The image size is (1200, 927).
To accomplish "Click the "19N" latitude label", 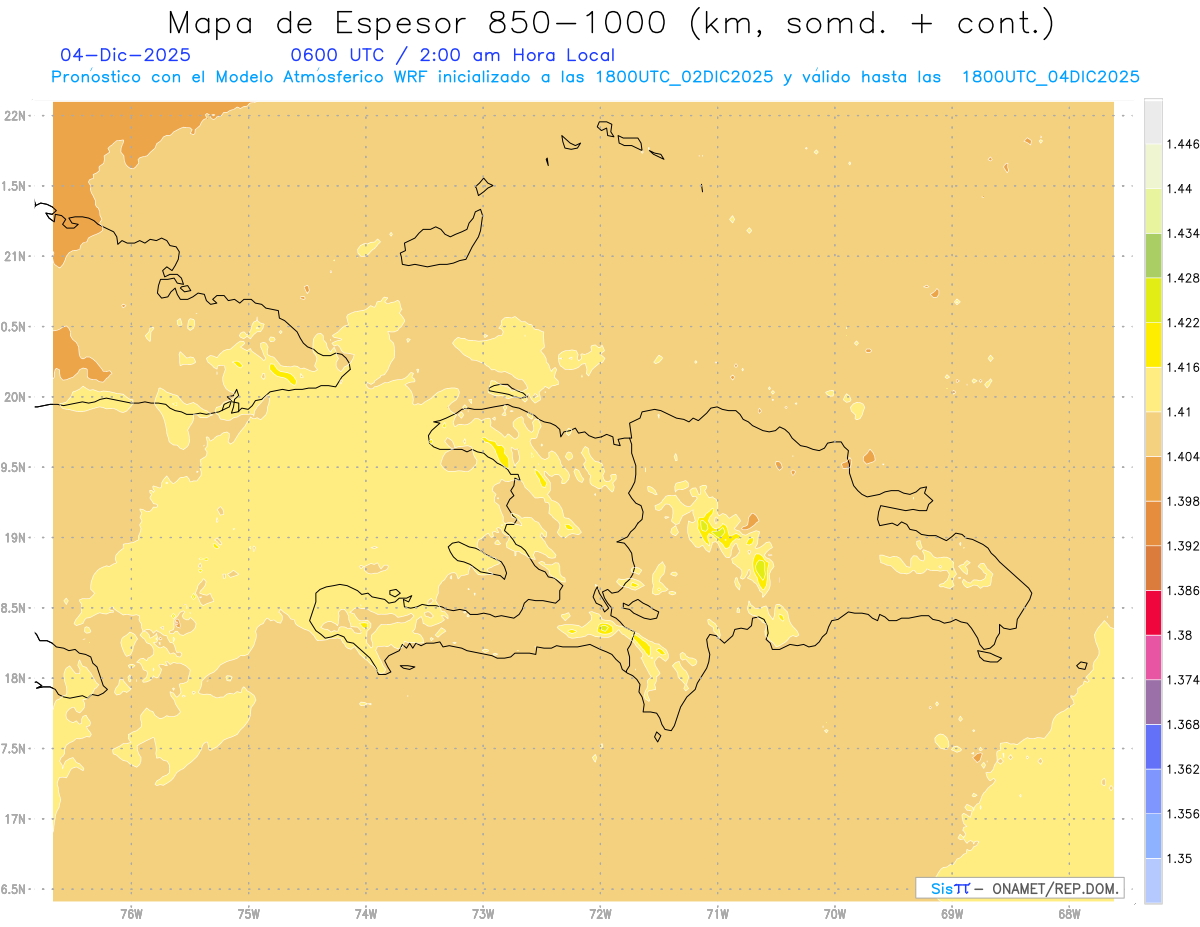I will click(16, 538).
